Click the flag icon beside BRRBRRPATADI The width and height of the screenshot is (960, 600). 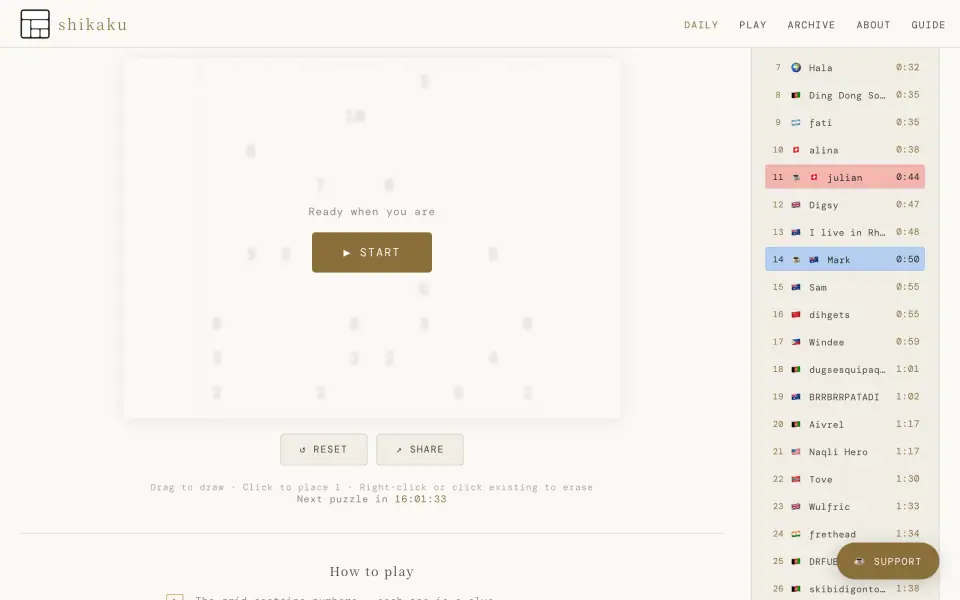click(x=796, y=397)
